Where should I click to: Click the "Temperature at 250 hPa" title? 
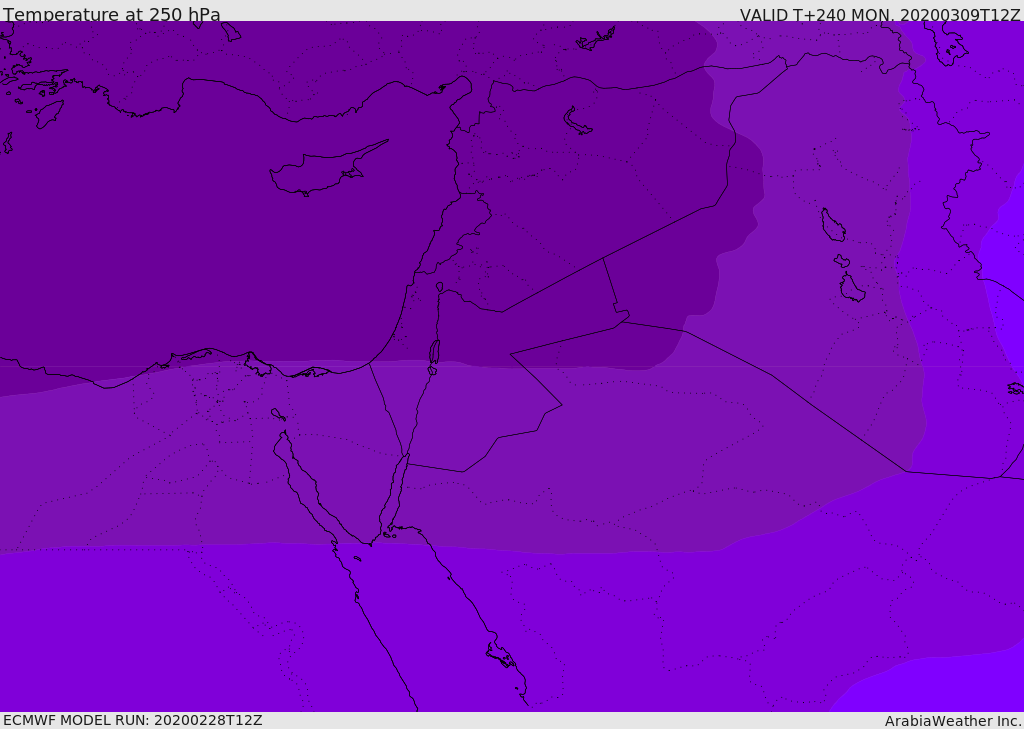pyautogui.click(x=112, y=15)
